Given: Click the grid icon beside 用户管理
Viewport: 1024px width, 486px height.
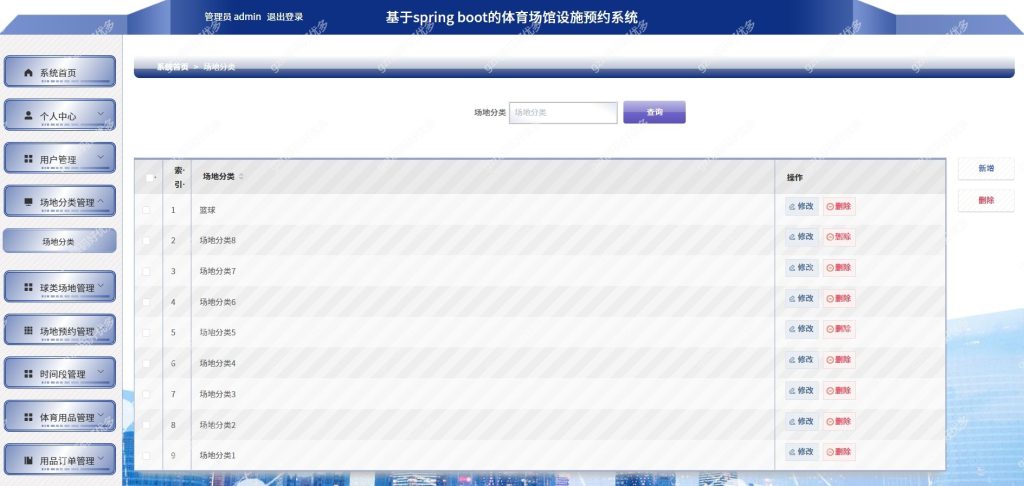Looking at the screenshot, I should click(x=28, y=159).
